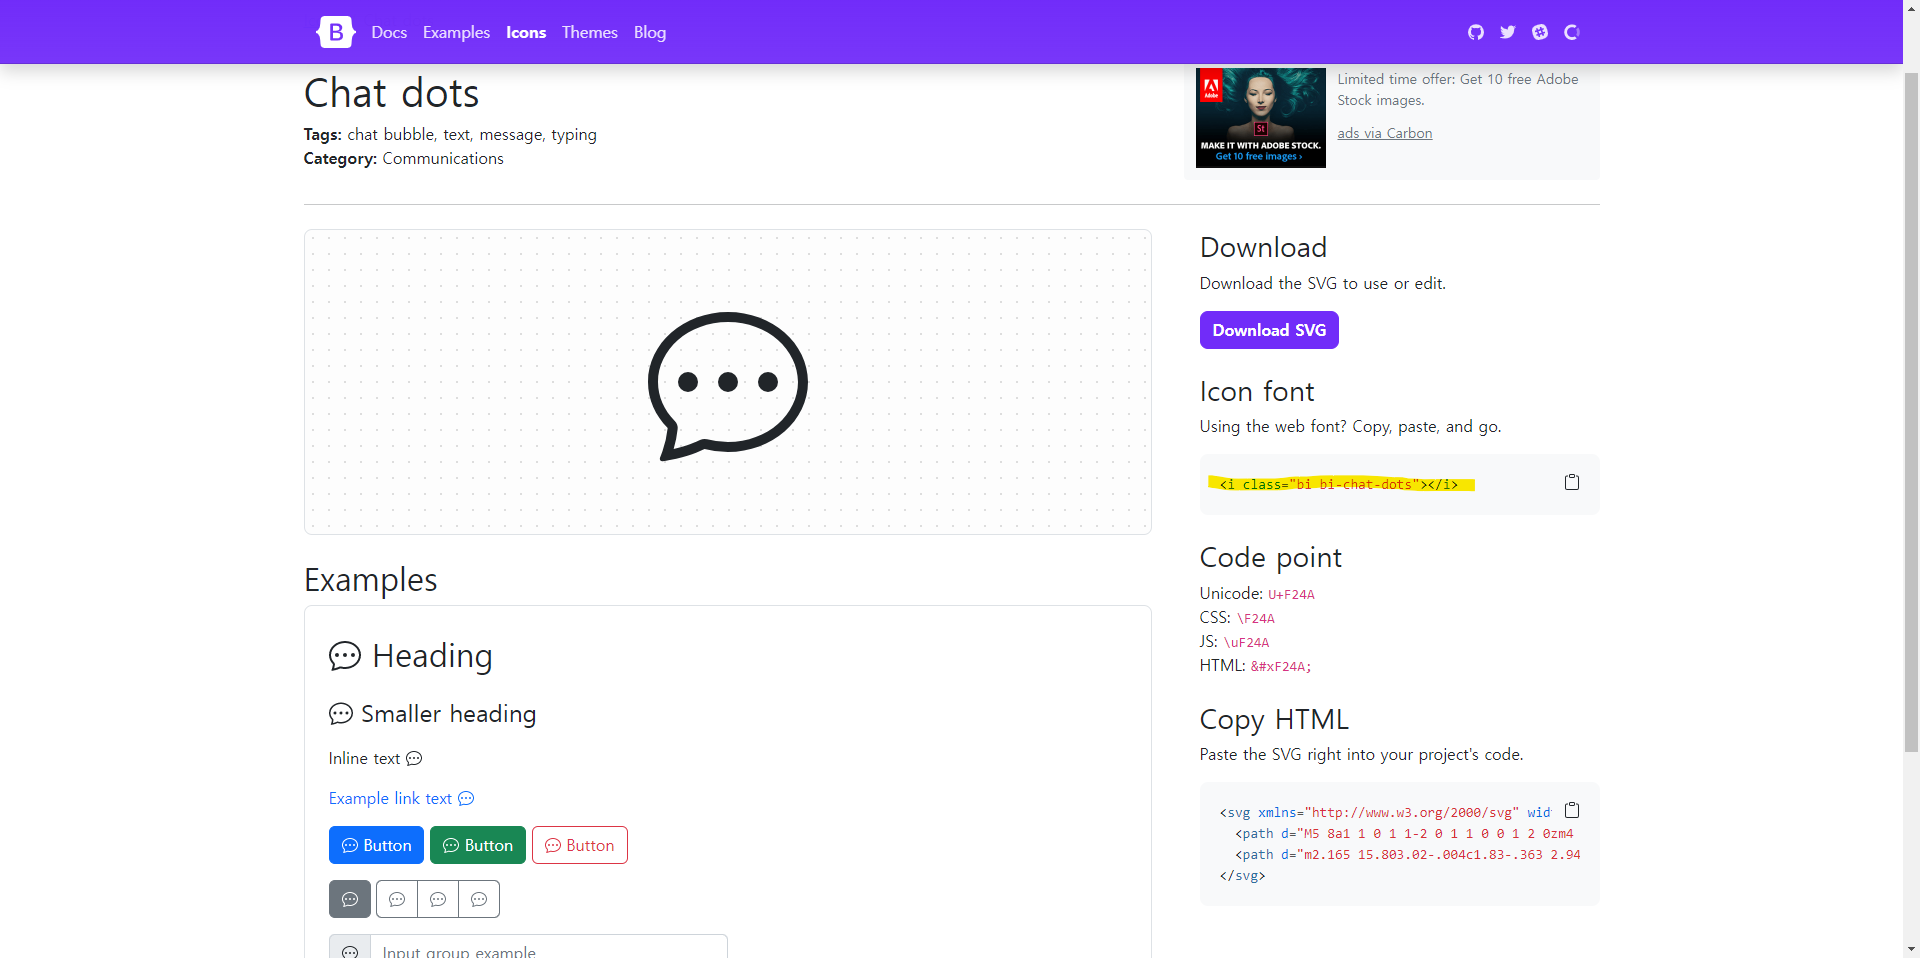Click the scrollbar down arrow
Screen dimensions: 1920x958
coord(1911,949)
